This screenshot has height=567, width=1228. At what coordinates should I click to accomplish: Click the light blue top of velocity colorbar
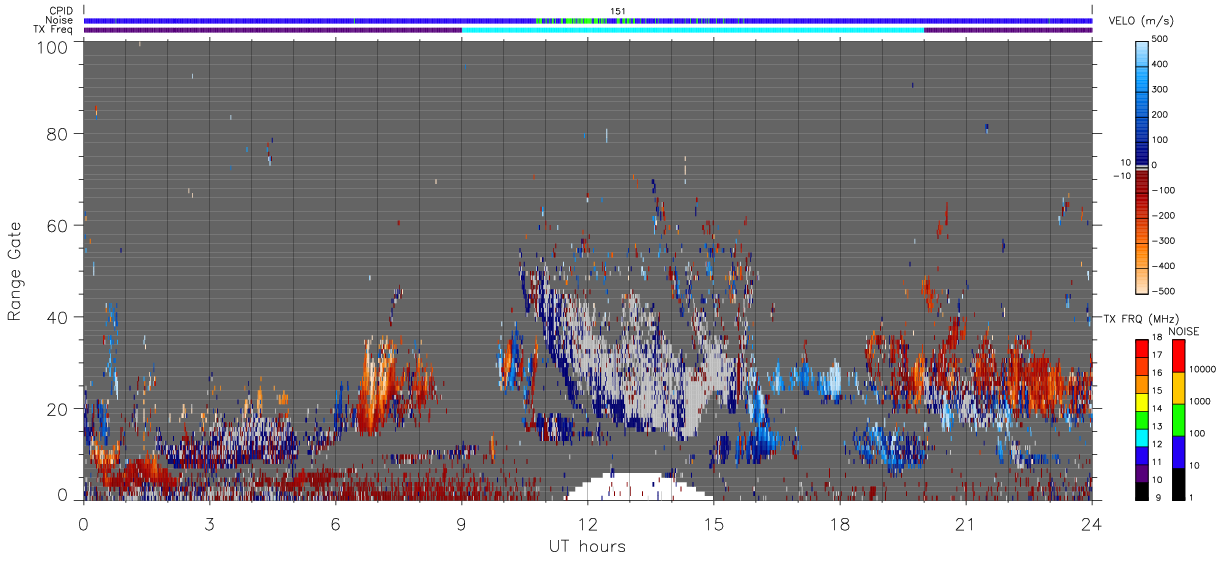point(1144,55)
